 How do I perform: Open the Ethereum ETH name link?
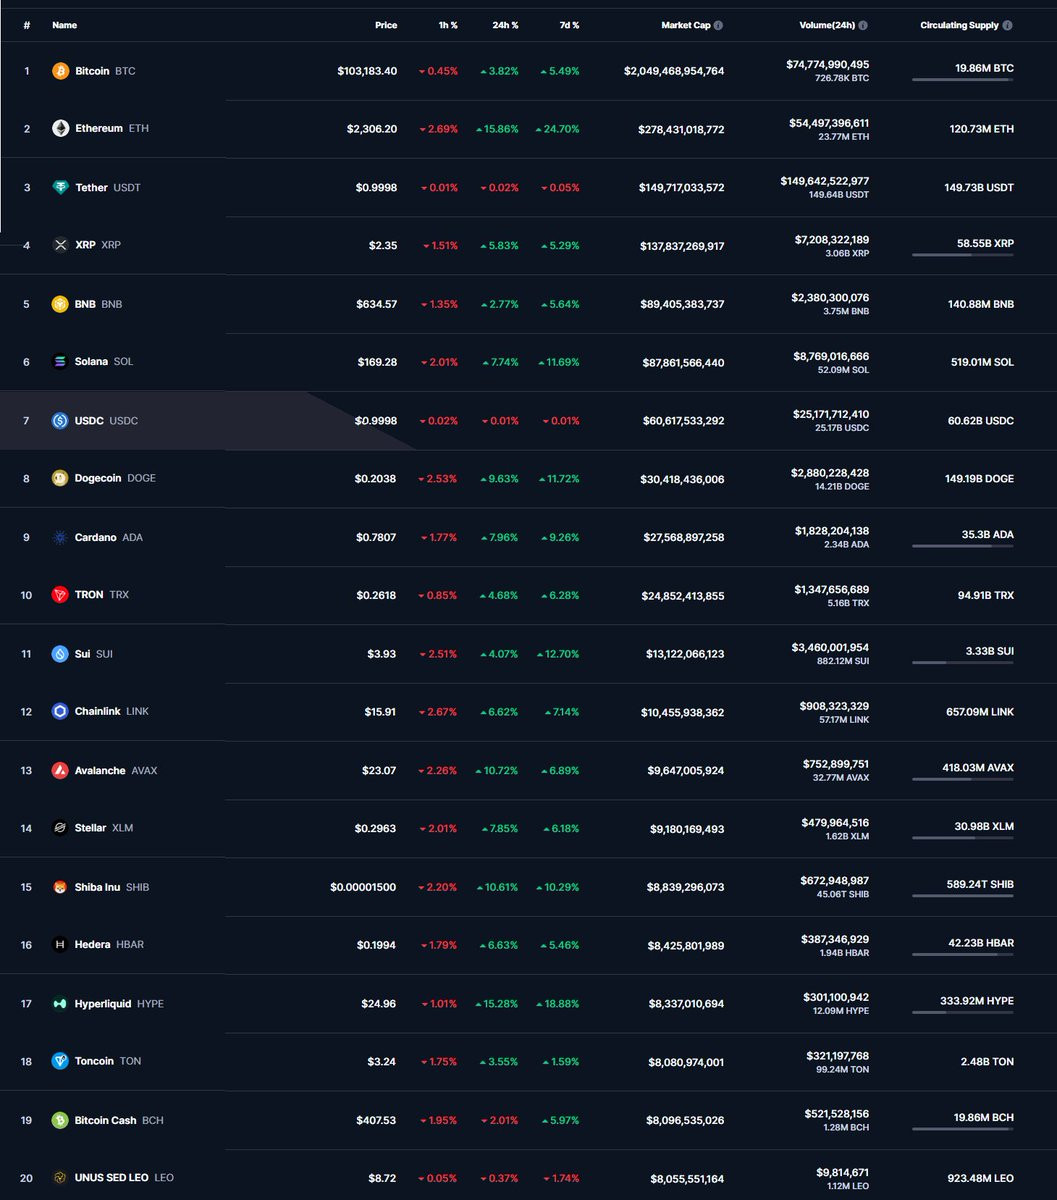click(112, 129)
